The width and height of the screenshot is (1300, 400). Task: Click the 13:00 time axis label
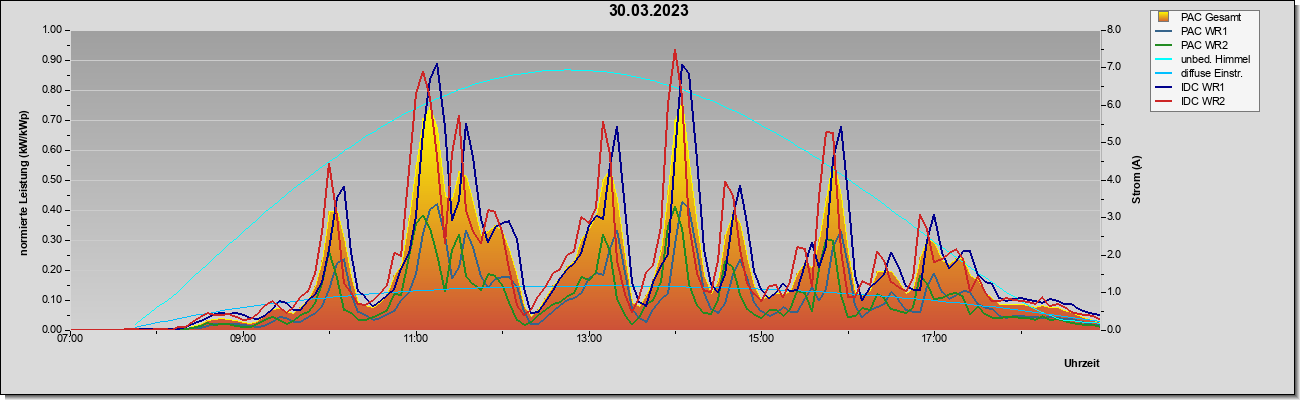click(589, 340)
